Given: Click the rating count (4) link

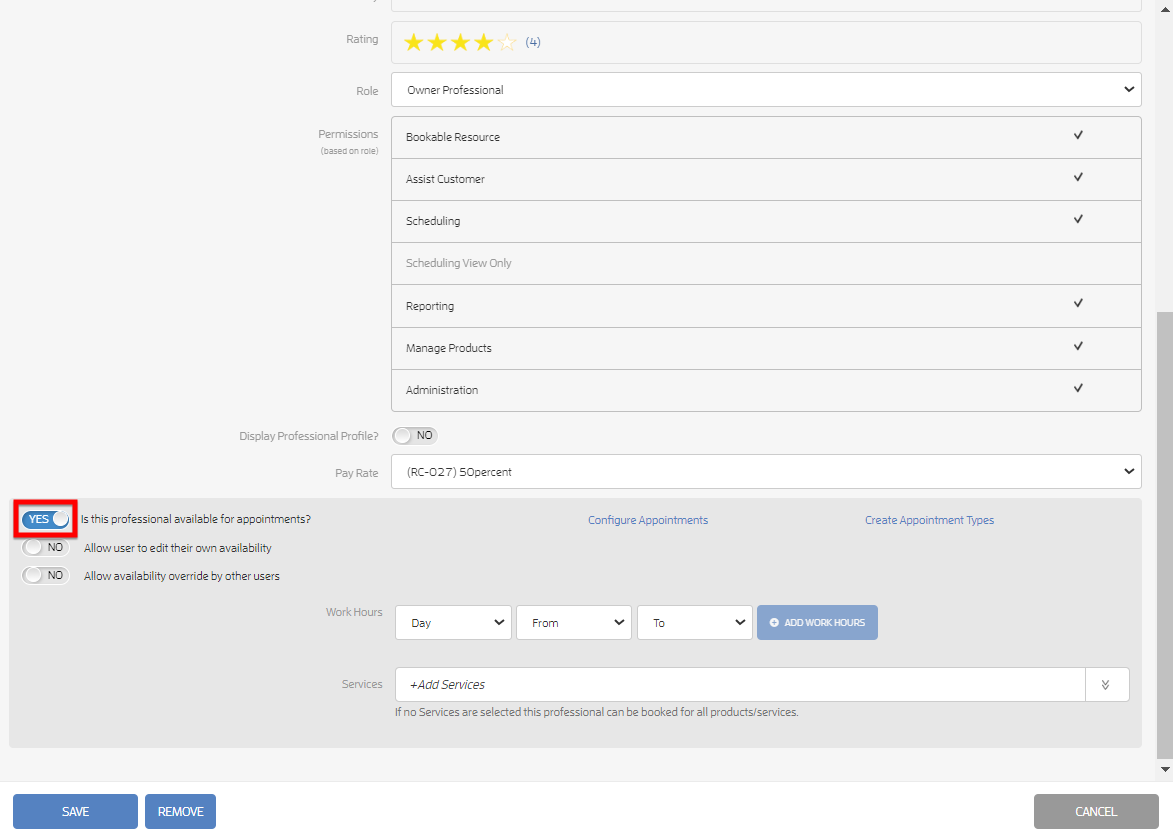Looking at the screenshot, I should coord(533,42).
